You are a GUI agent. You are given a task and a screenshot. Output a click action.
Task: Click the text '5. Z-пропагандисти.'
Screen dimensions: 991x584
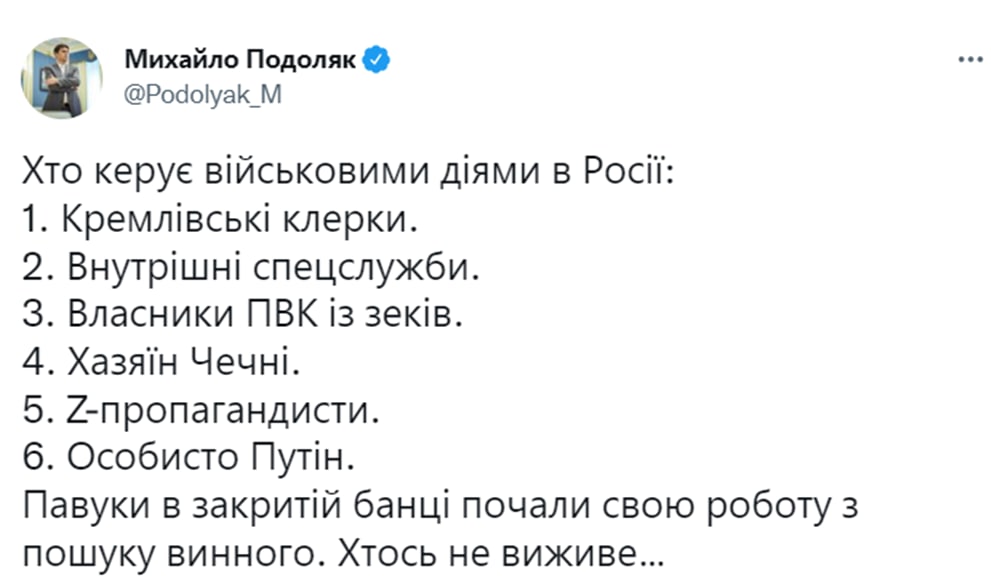(202, 411)
